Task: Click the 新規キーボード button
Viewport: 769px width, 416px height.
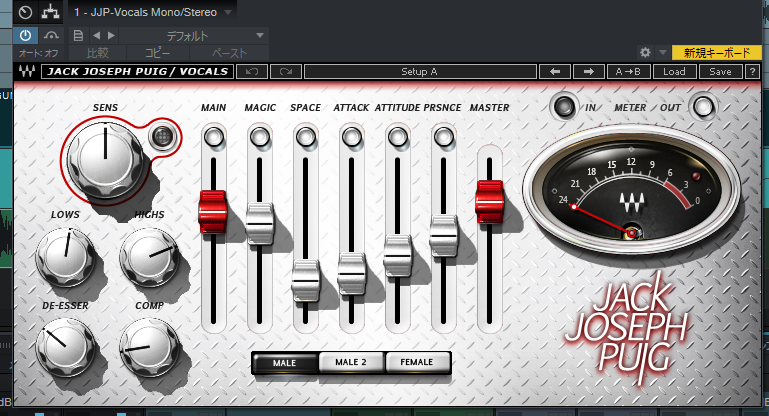Action: (x=717, y=52)
